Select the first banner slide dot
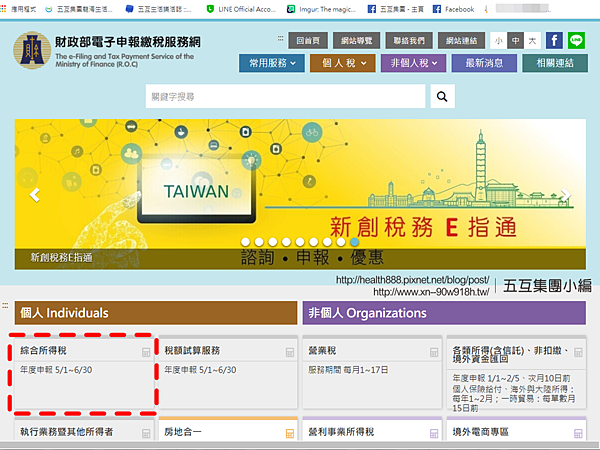This screenshot has width=600, height=450. [246, 242]
